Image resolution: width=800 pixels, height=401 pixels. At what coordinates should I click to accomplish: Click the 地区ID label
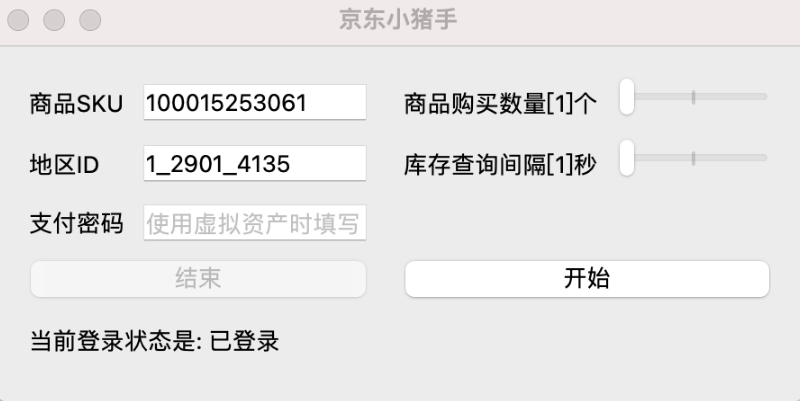tap(64, 165)
